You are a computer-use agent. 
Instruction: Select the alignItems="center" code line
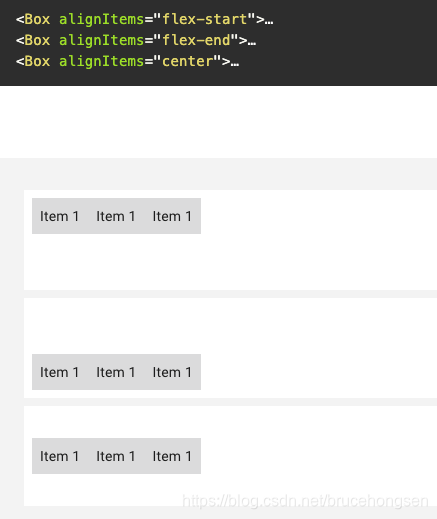coord(127,61)
